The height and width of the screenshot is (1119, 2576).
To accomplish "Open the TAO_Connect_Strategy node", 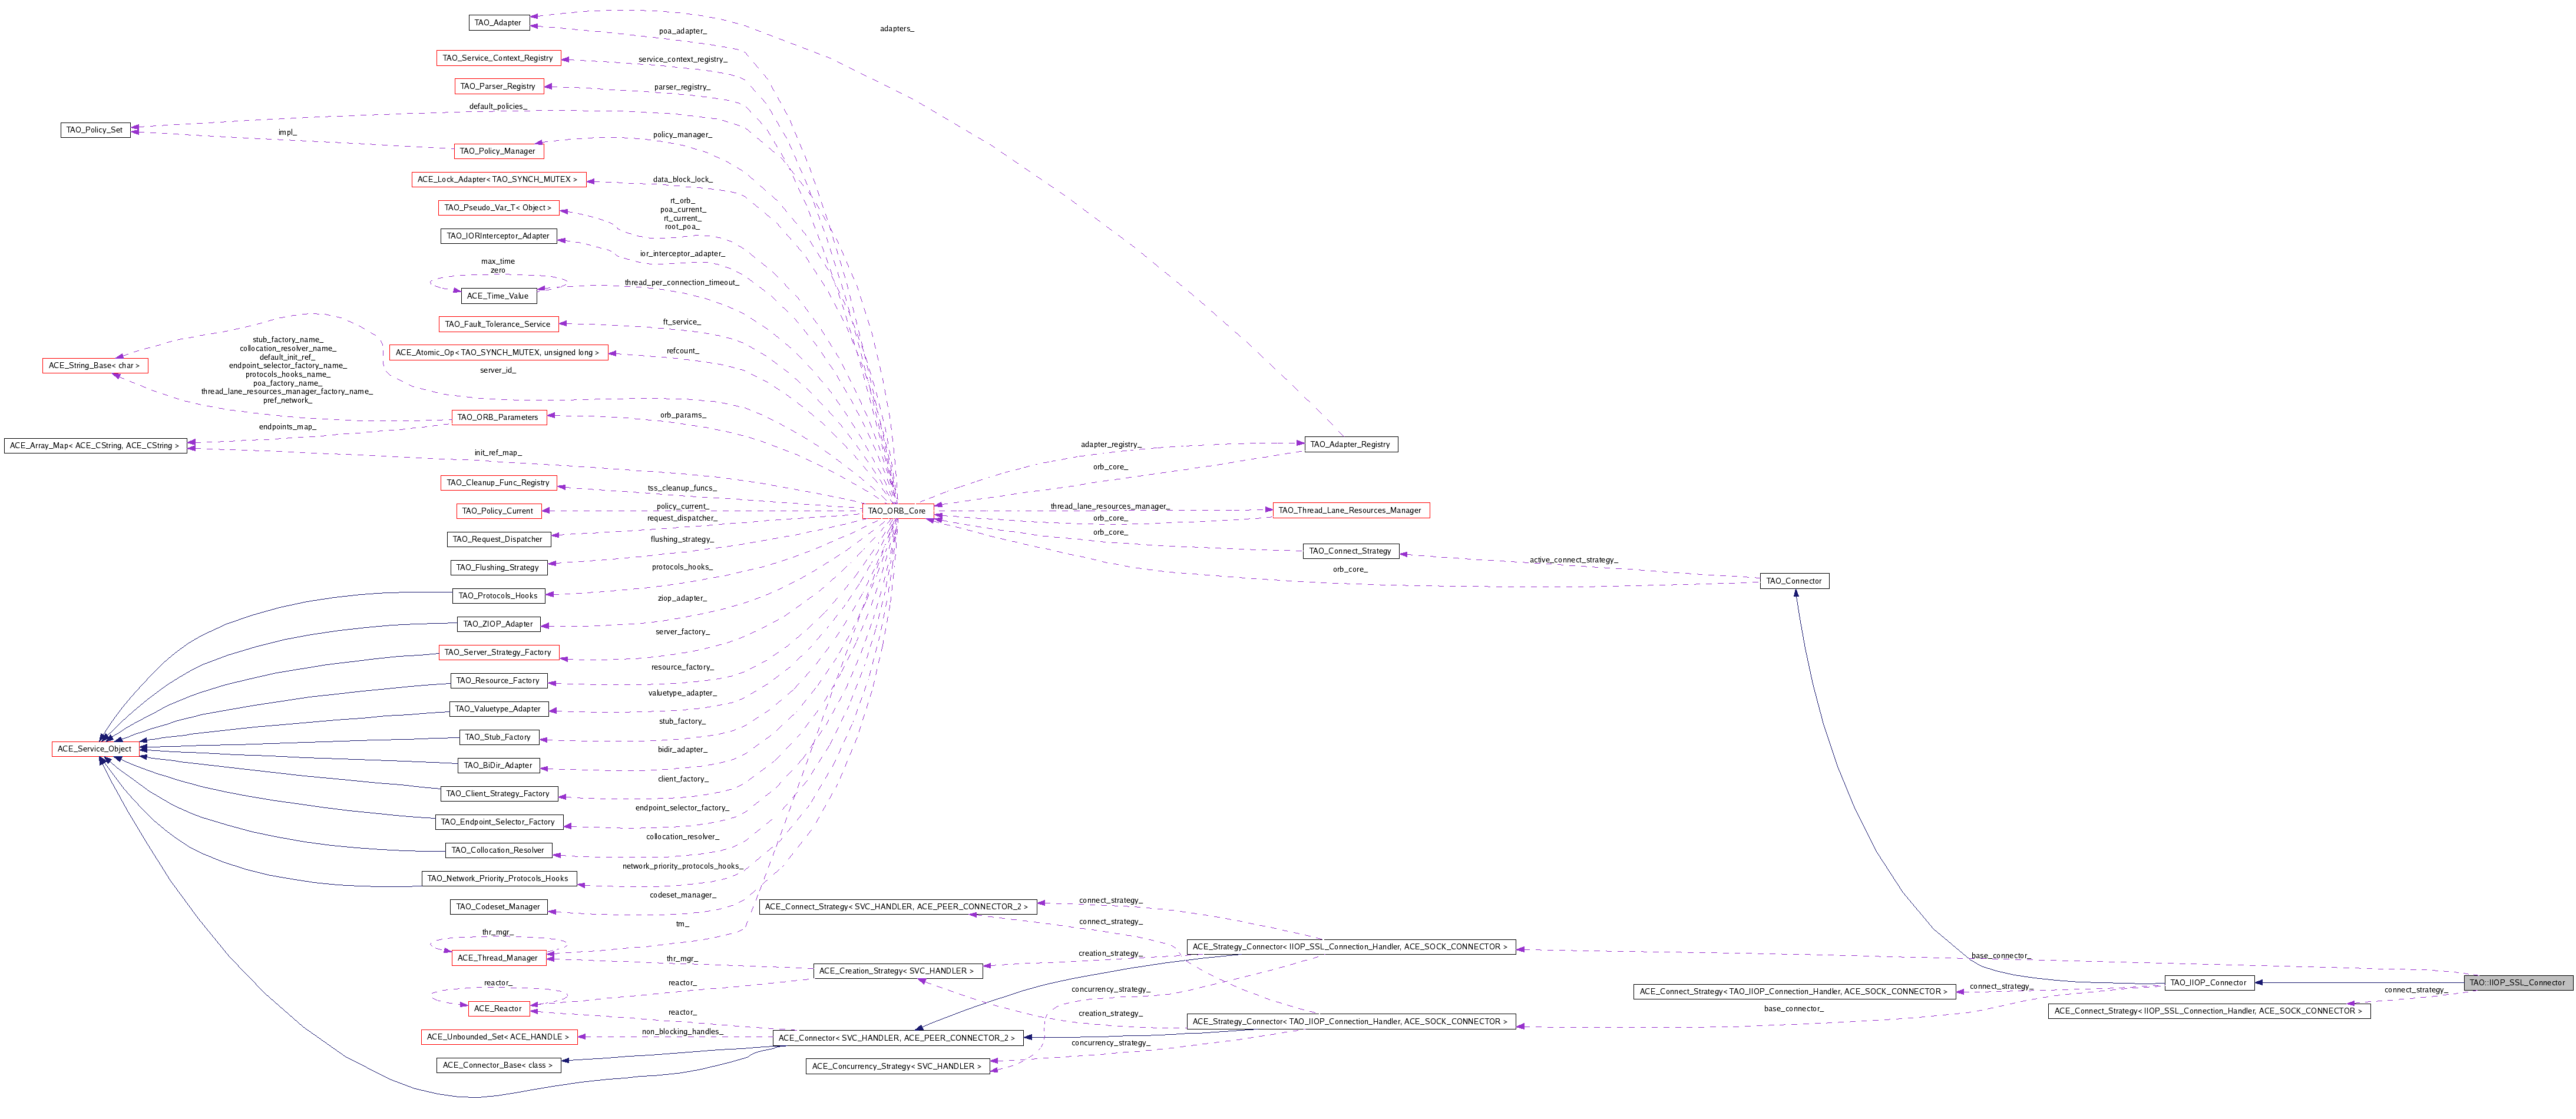I will [1350, 551].
